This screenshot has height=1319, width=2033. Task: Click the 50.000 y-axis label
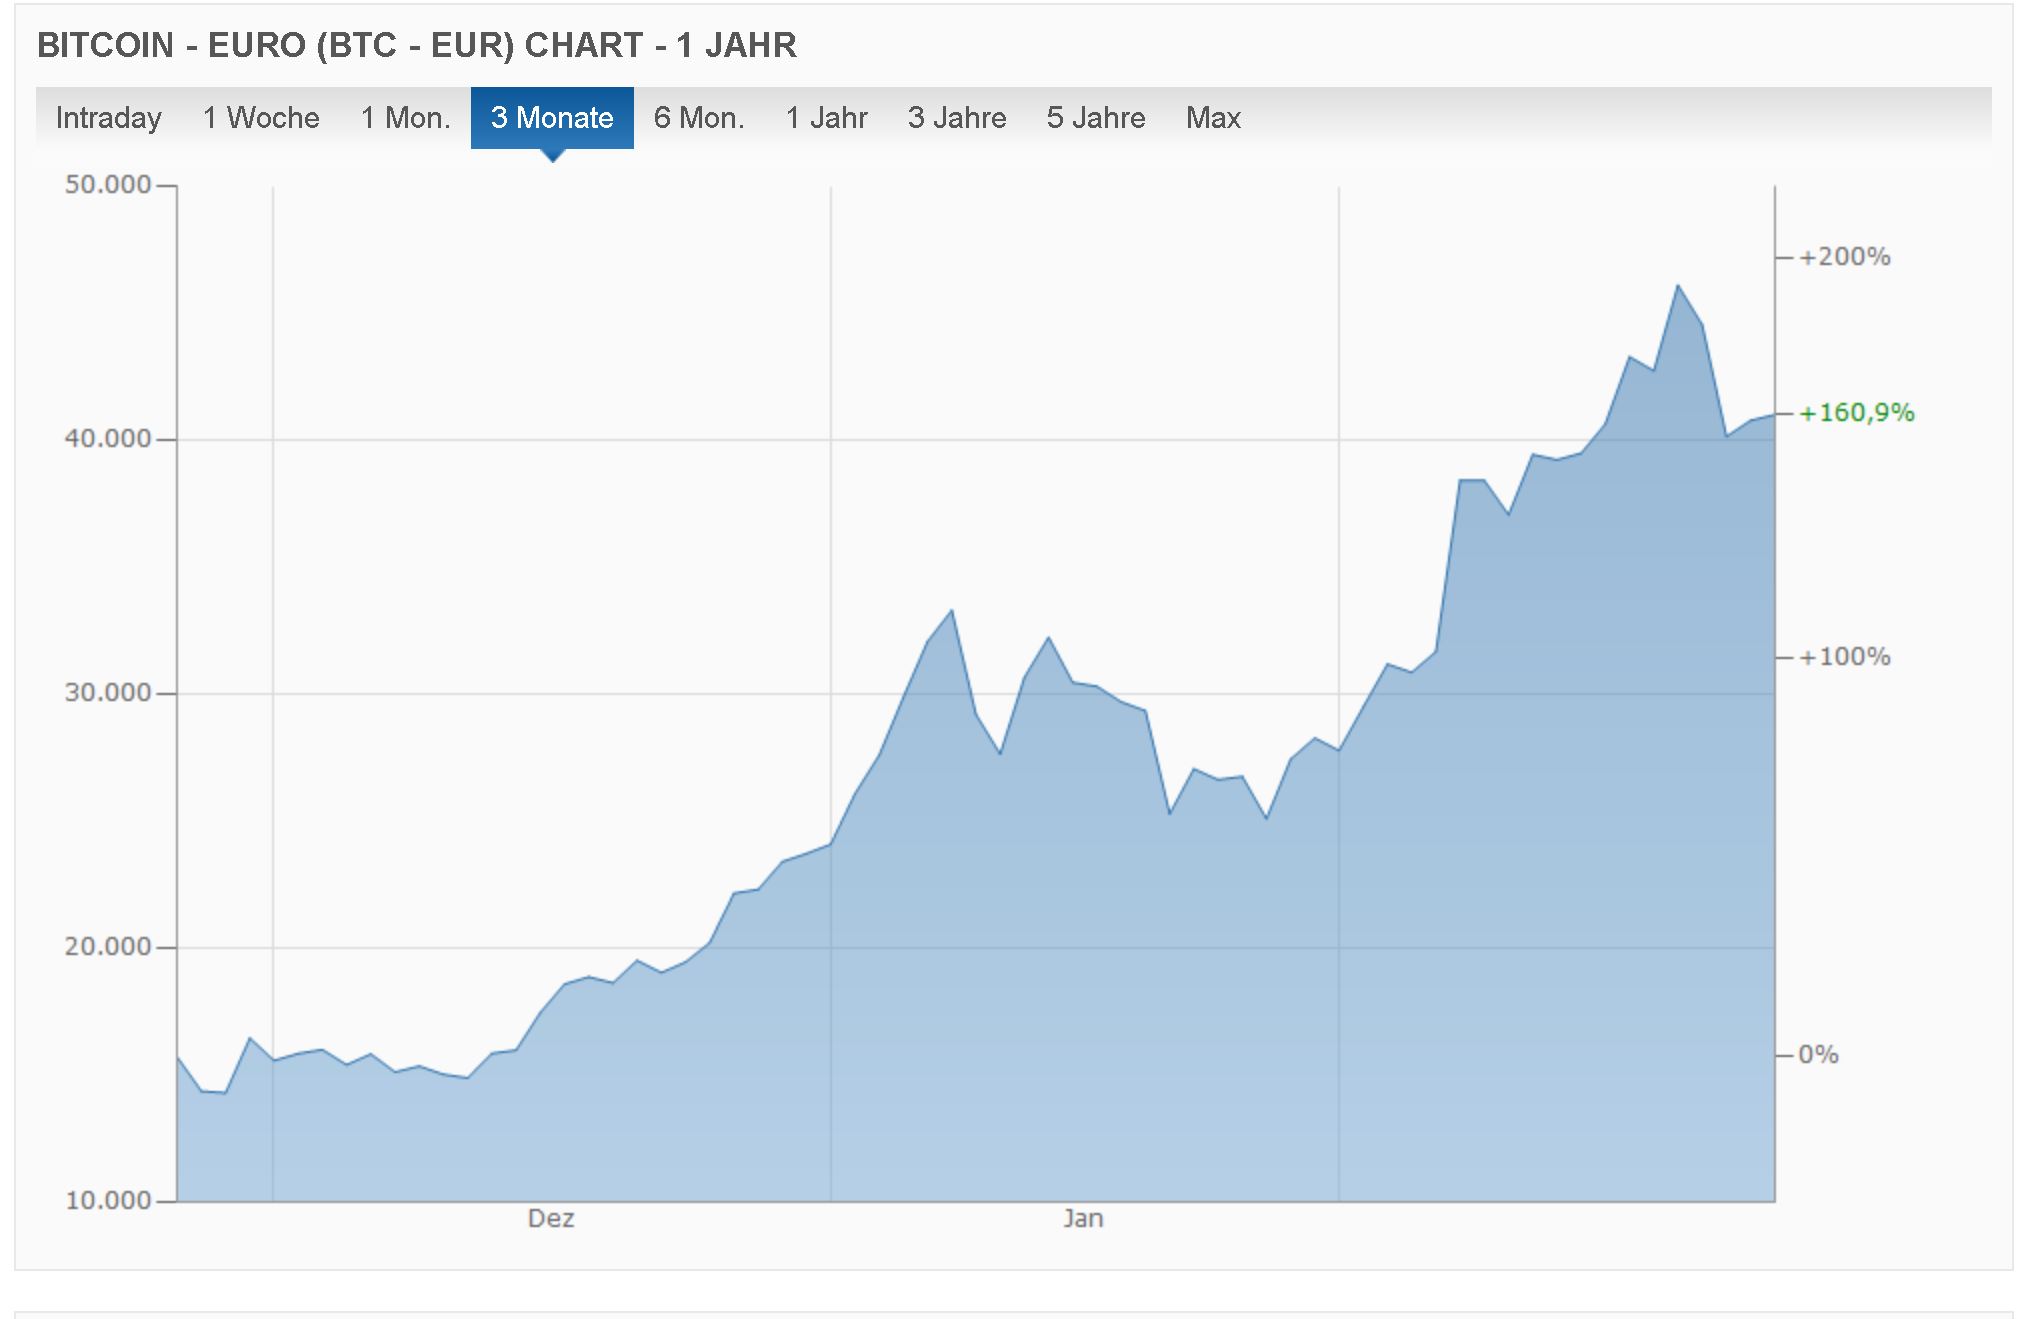[107, 185]
